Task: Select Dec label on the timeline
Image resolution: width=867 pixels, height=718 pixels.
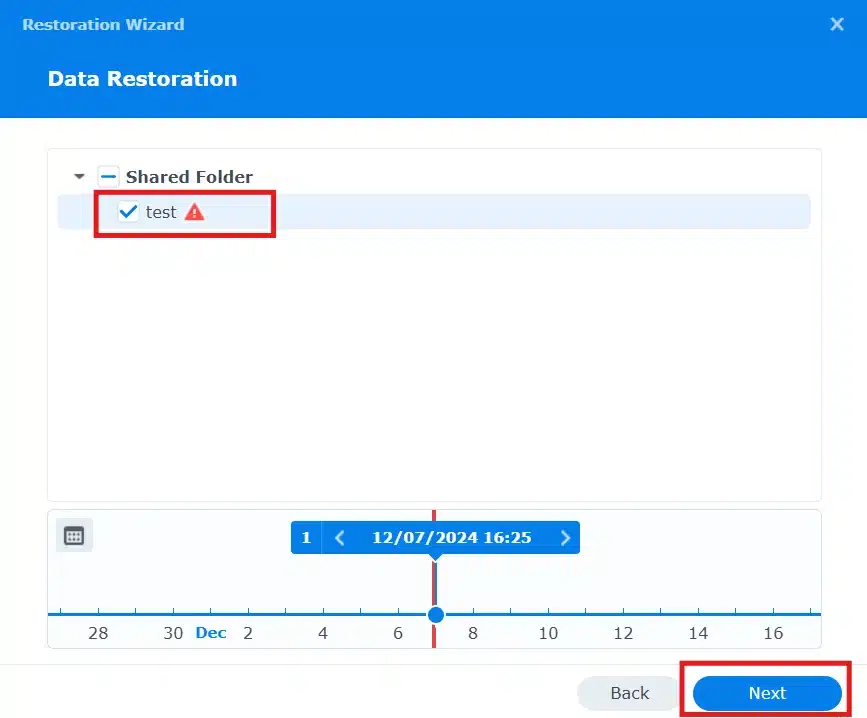Action: tap(211, 632)
